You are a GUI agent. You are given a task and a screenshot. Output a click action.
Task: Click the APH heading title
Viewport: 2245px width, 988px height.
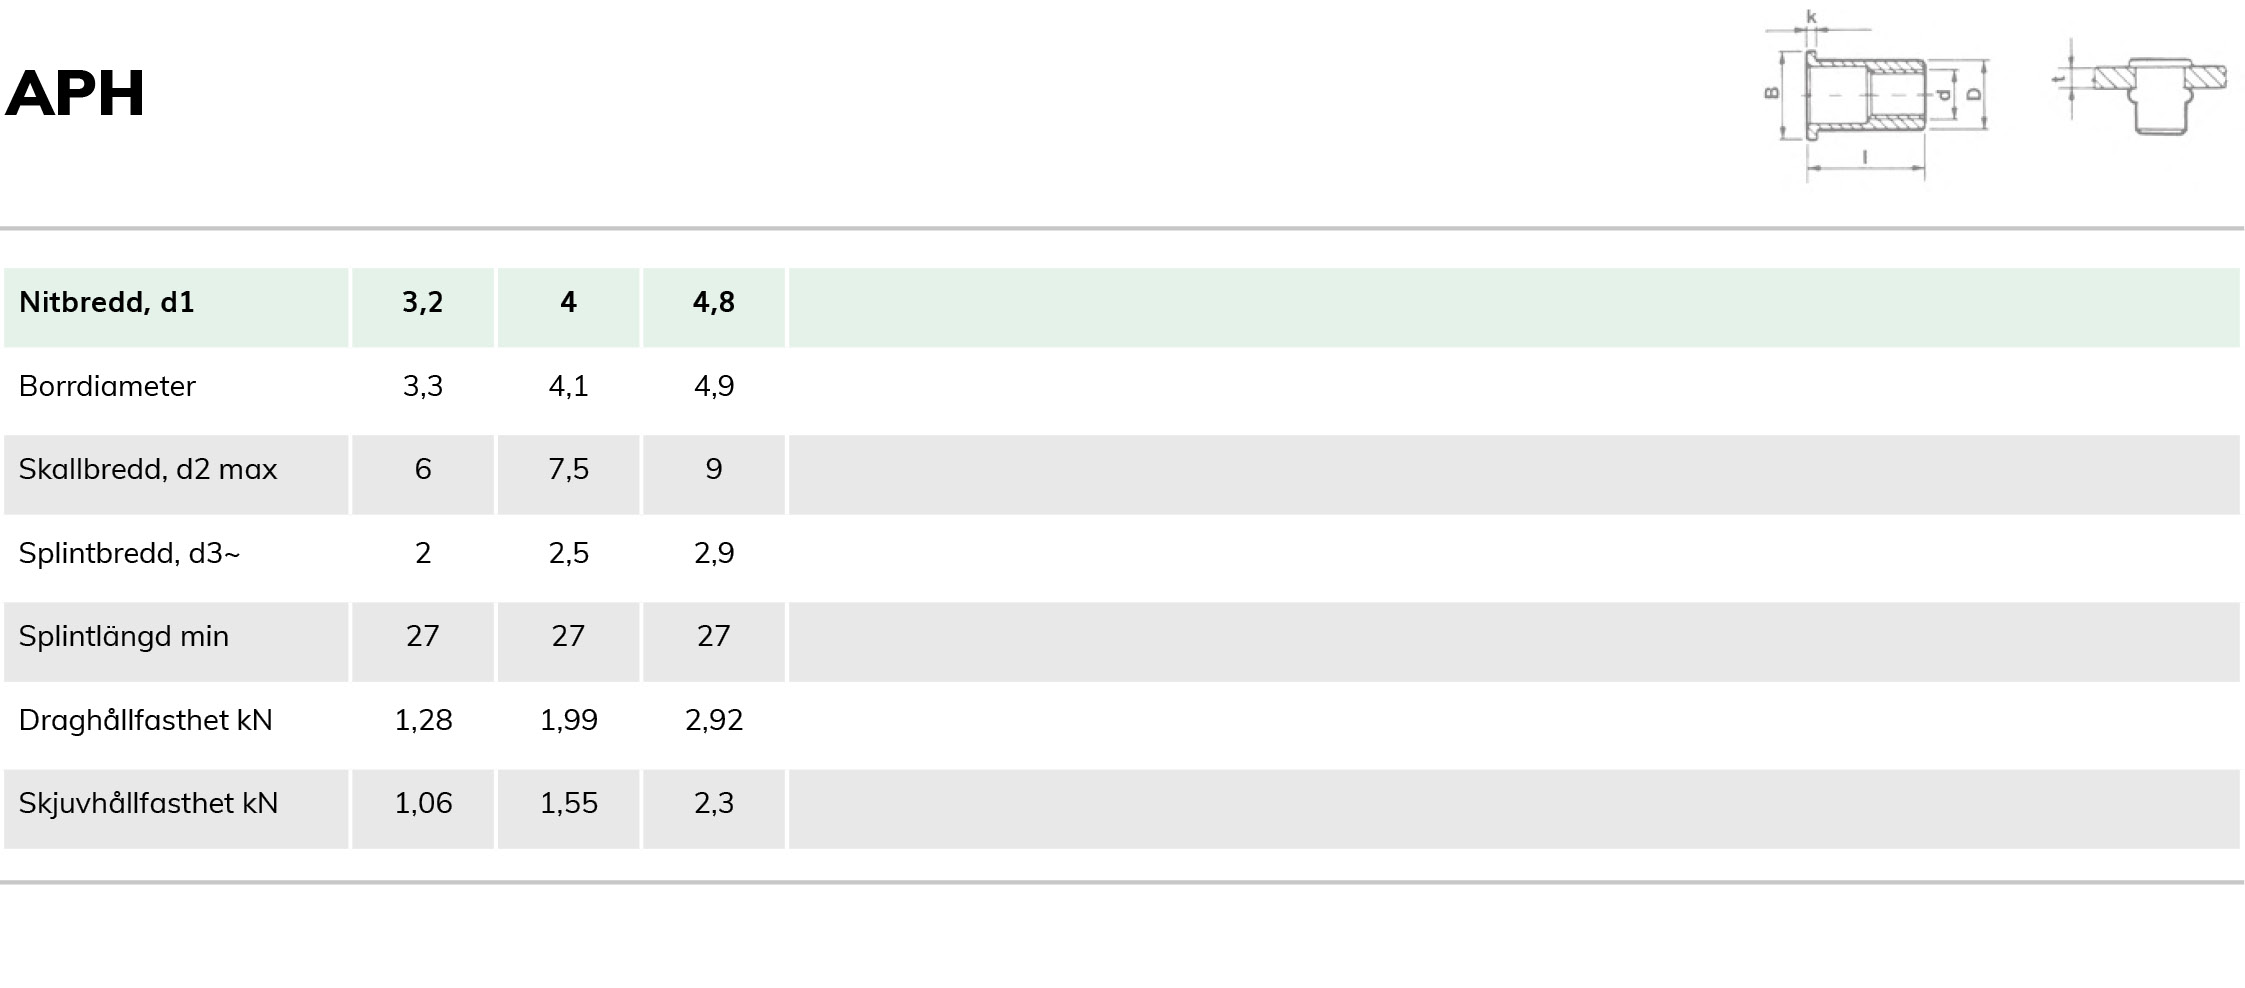pos(75,94)
